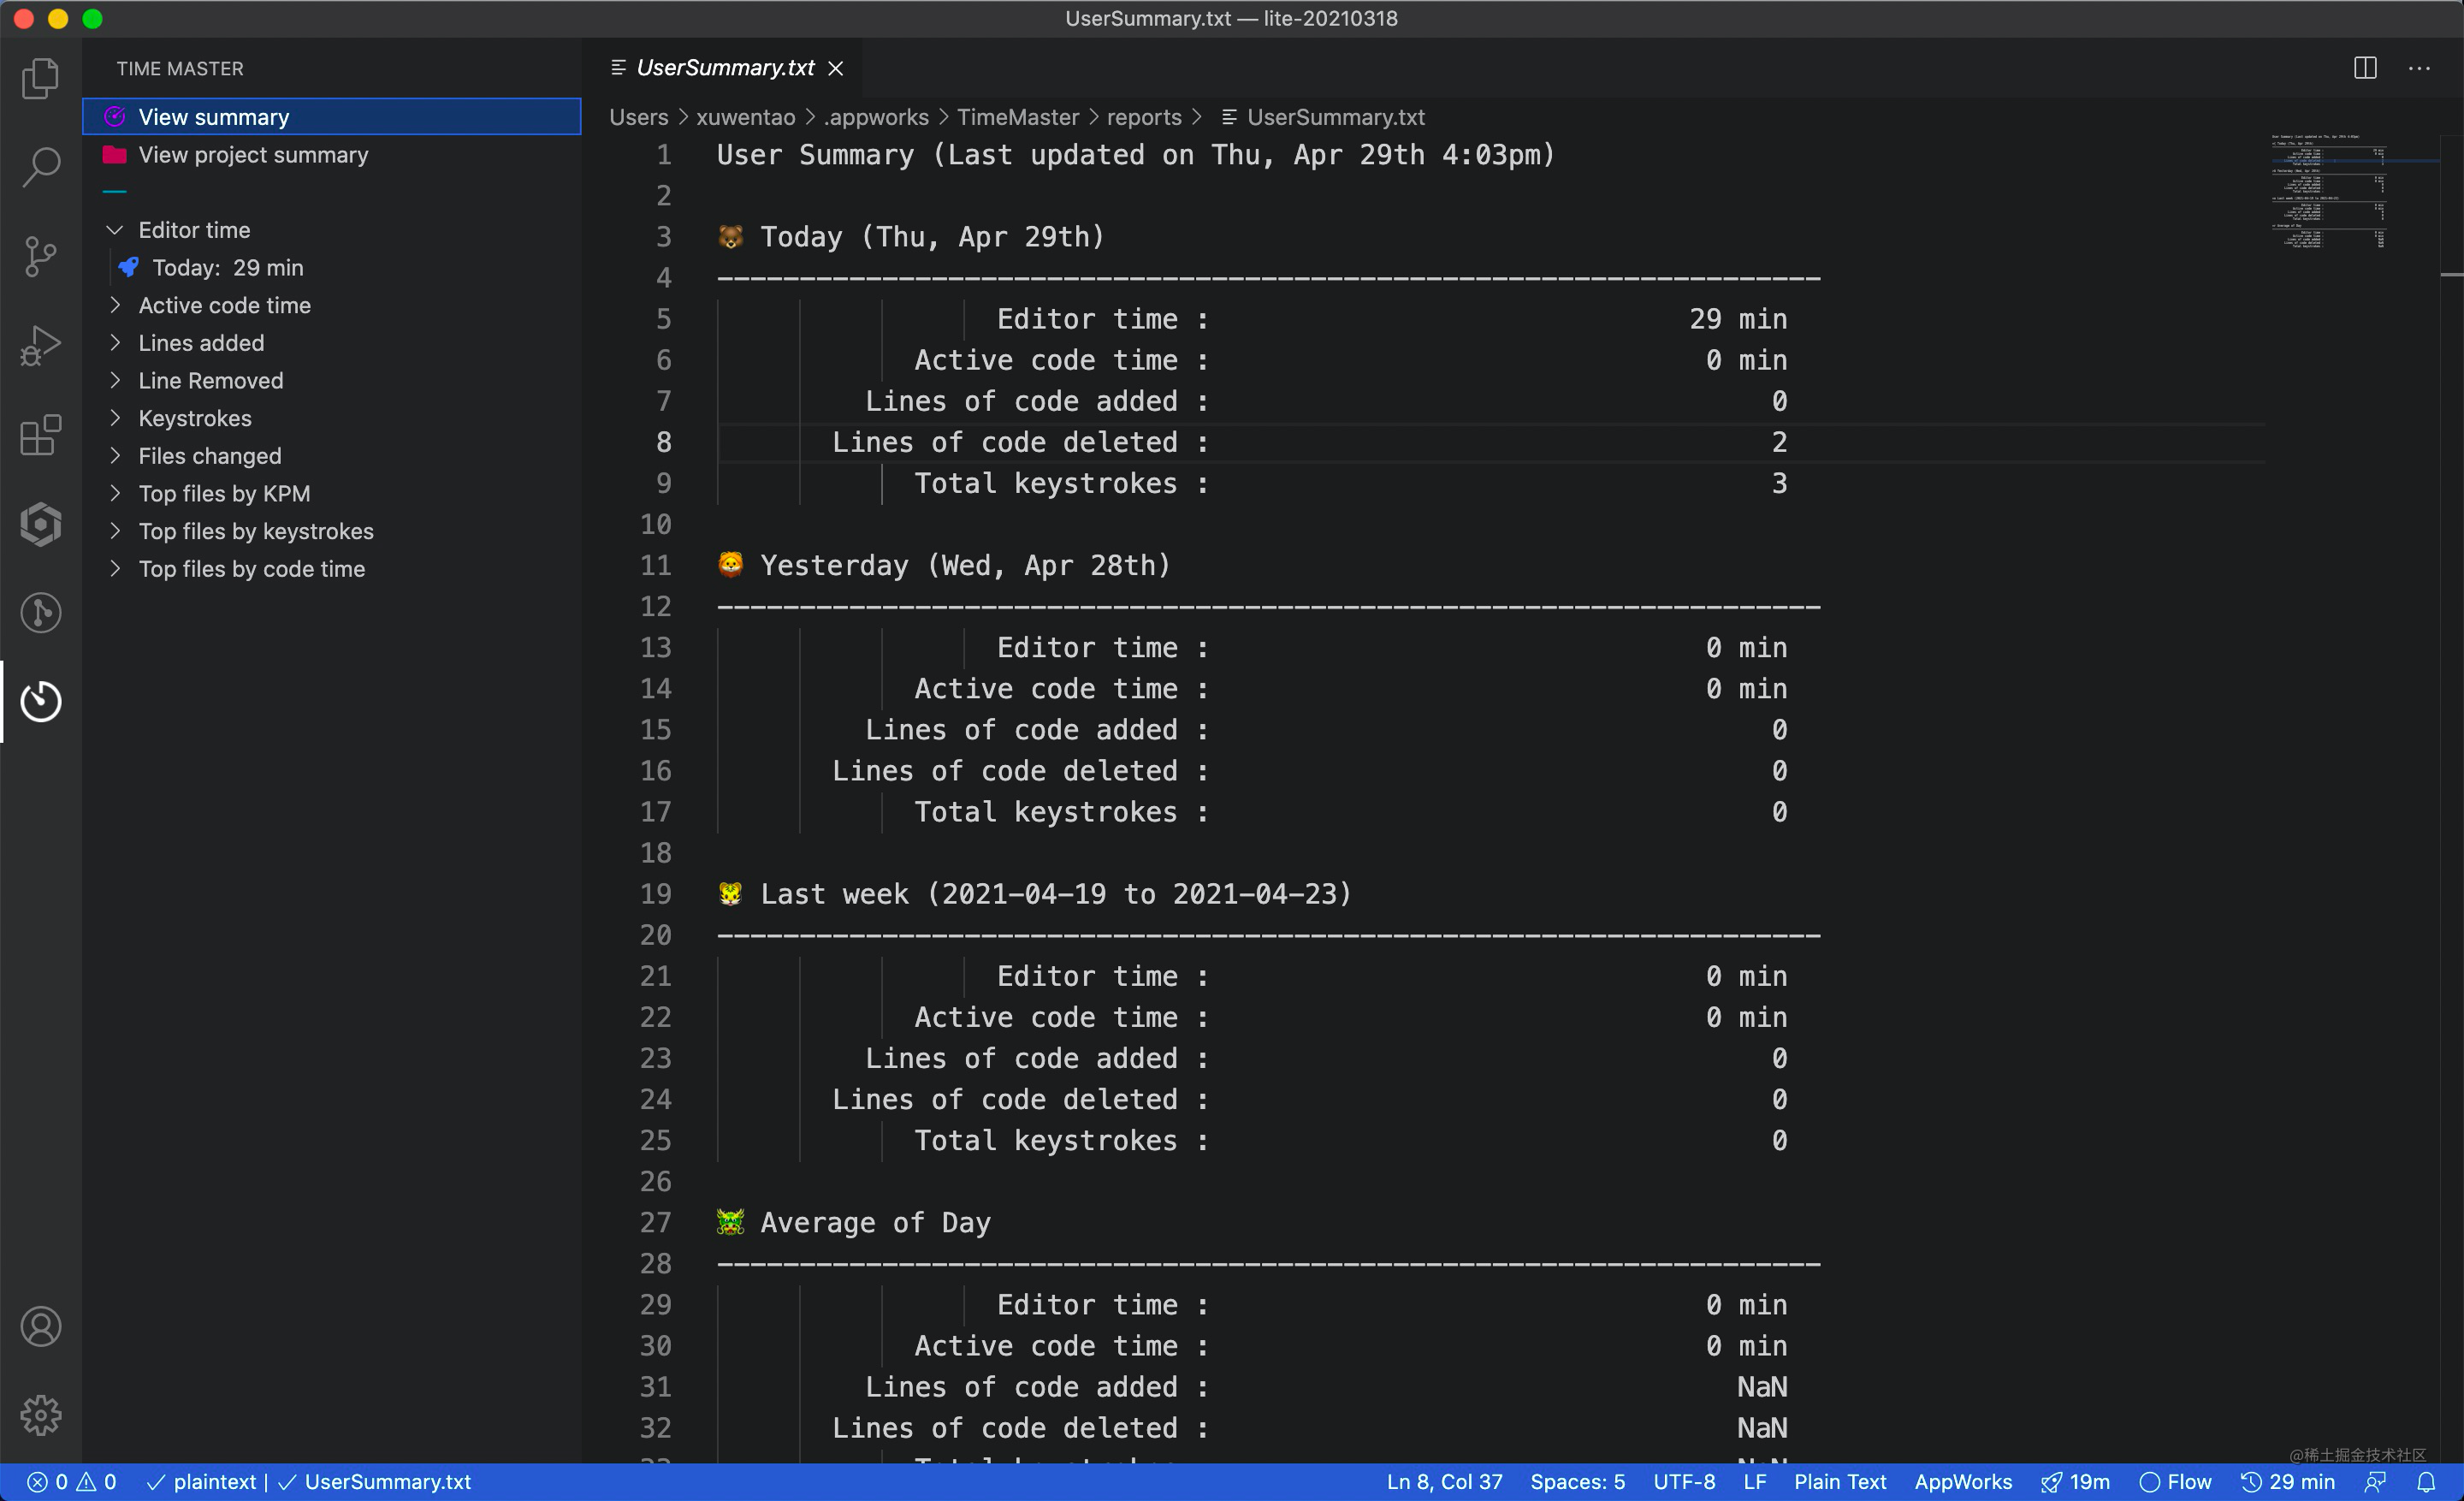Image resolution: width=2464 pixels, height=1501 pixels.
Task: Click Ln 8, Col 37 to go to line
Action: [x=1443, y=1481]
